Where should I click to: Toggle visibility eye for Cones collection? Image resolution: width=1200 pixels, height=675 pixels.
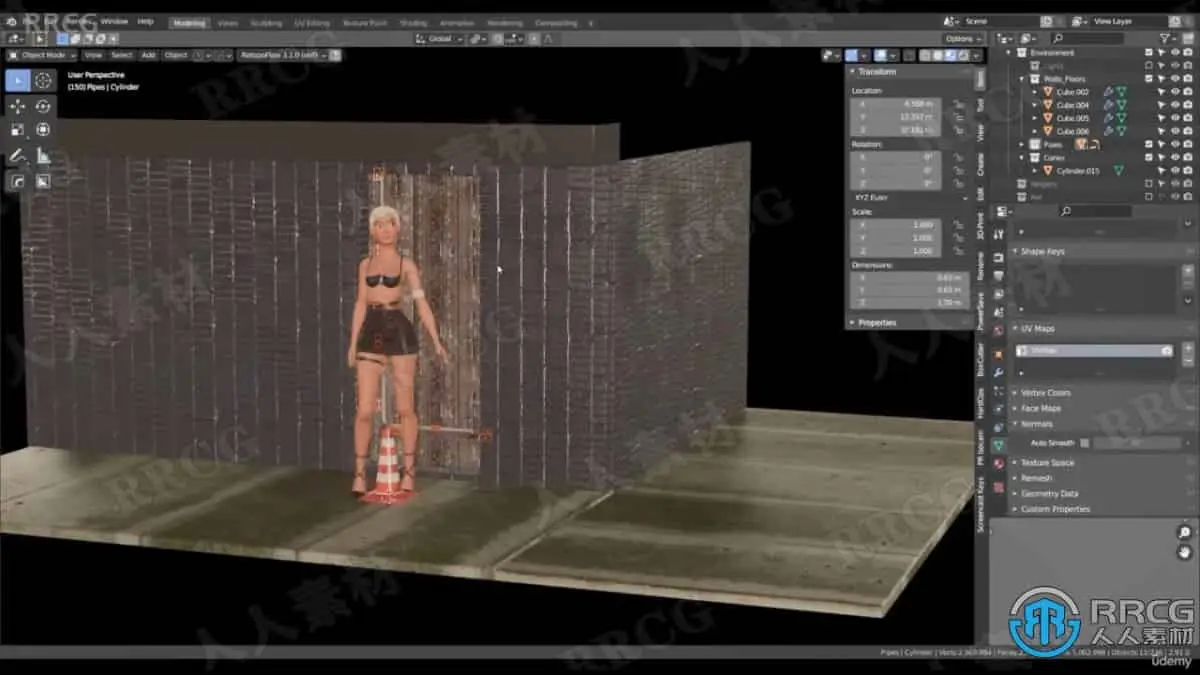1175,158
